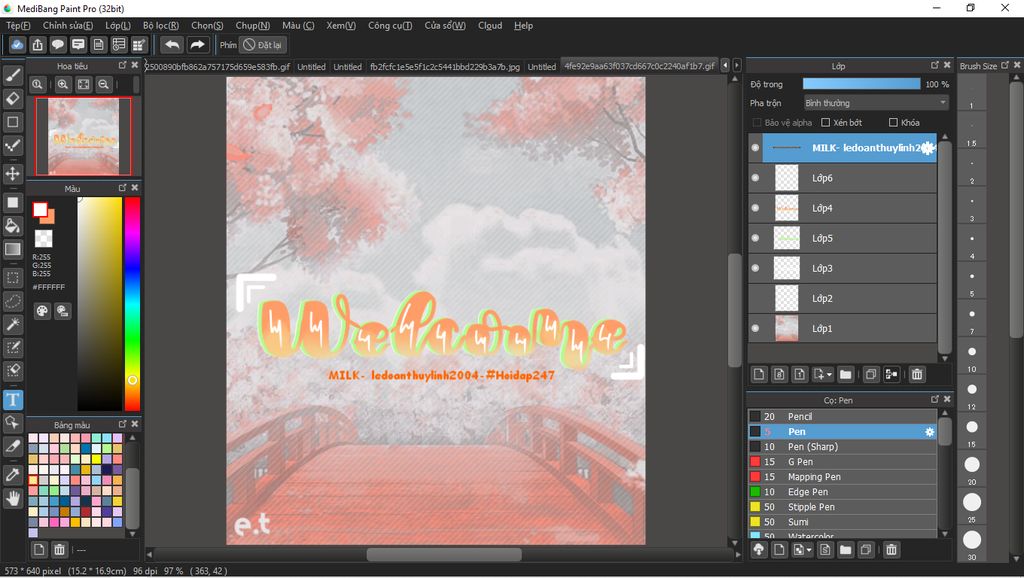This screenshot has height=578, width=1024.
Task: Click the Đặt lại reset button
Action: 263,44
